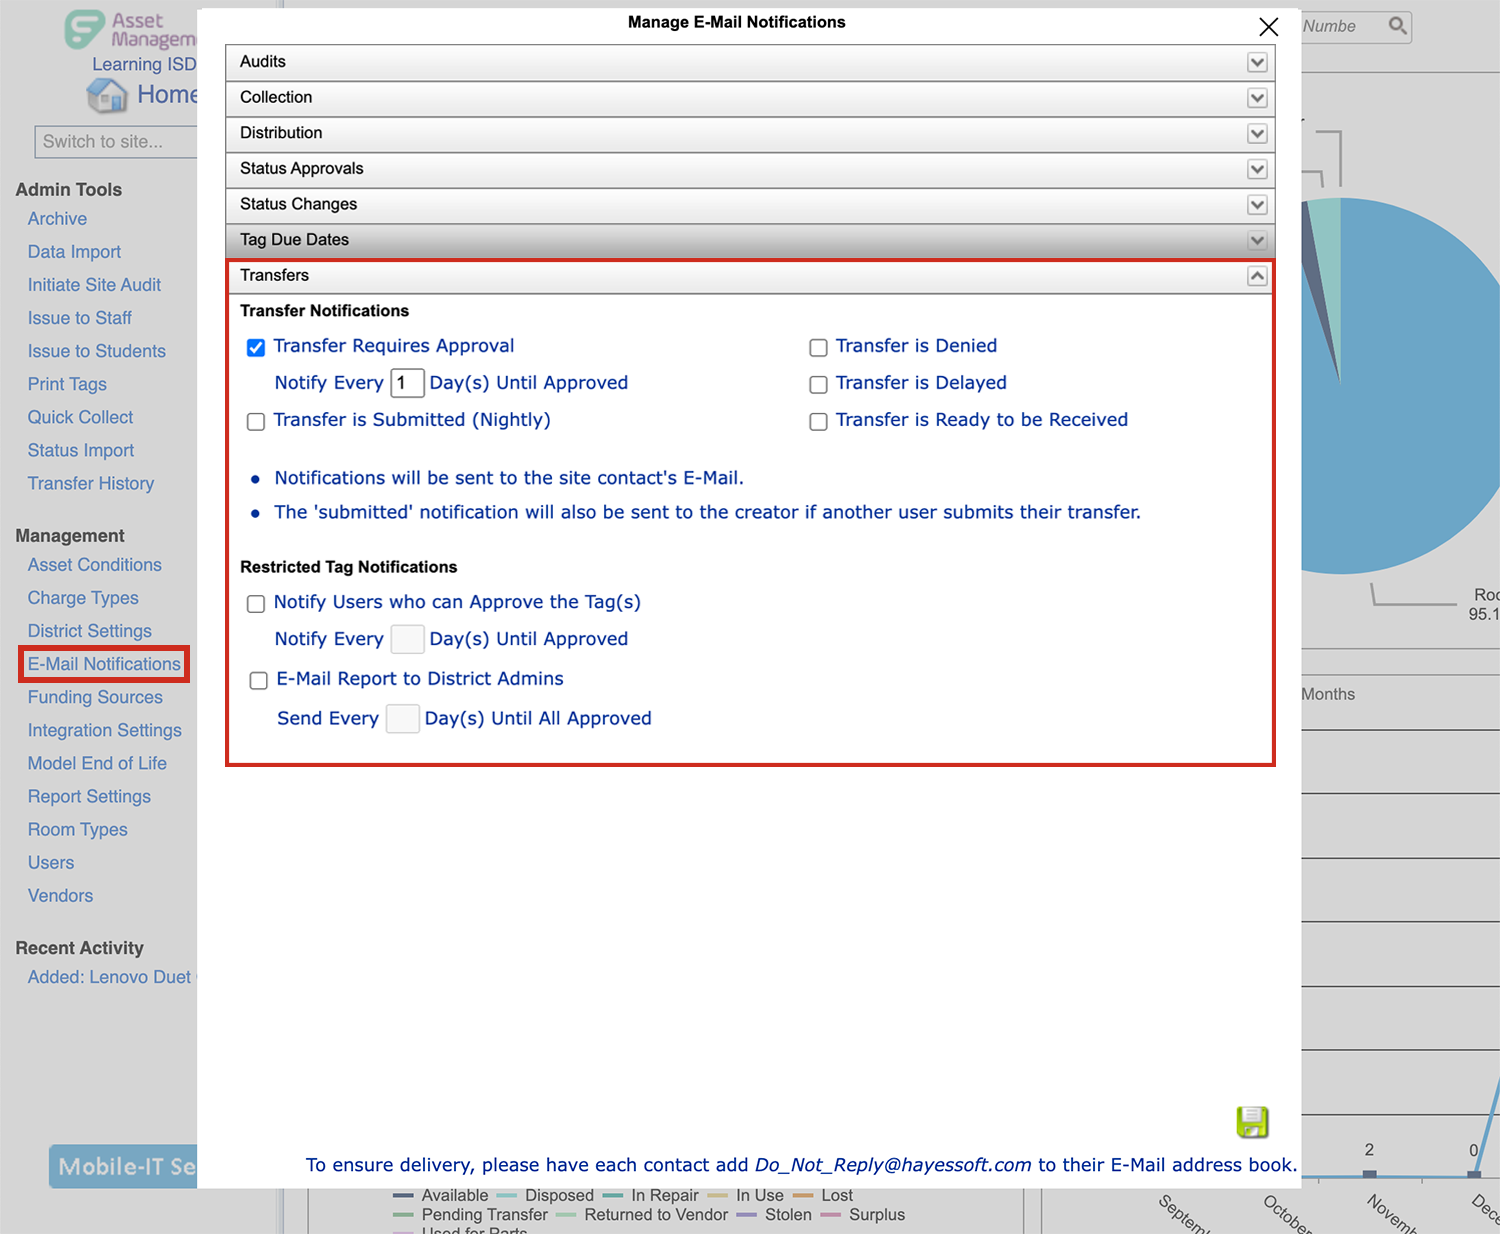This screenshot has height=1234, width=1500.
Task: Click the Asset Management logo icon
Action: pyautogui.click(x=85, y=30)
